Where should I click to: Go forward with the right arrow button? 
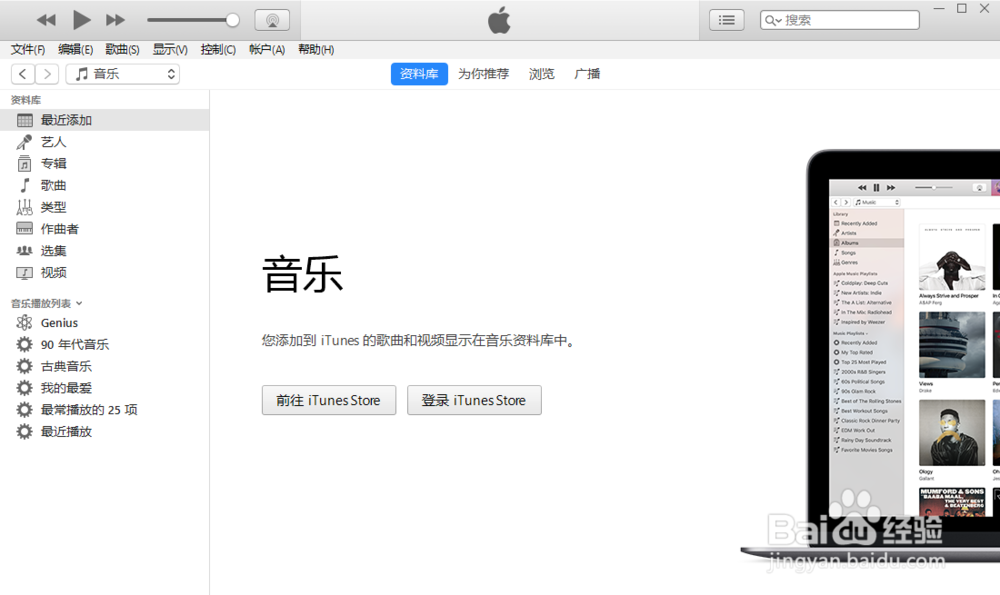47,74
